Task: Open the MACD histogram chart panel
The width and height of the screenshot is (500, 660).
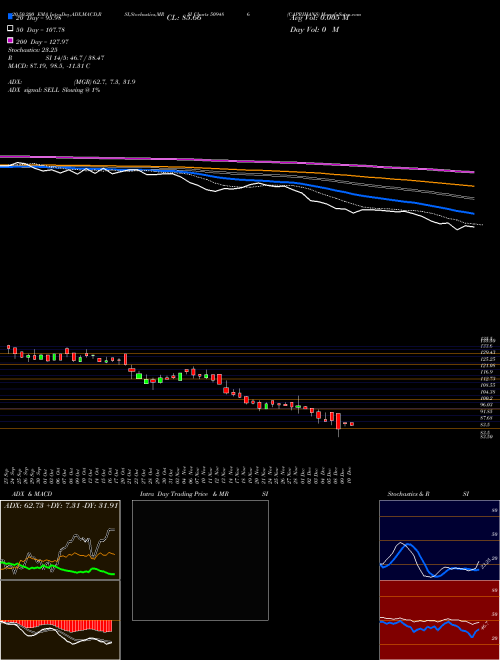Action: pos(60,620)
